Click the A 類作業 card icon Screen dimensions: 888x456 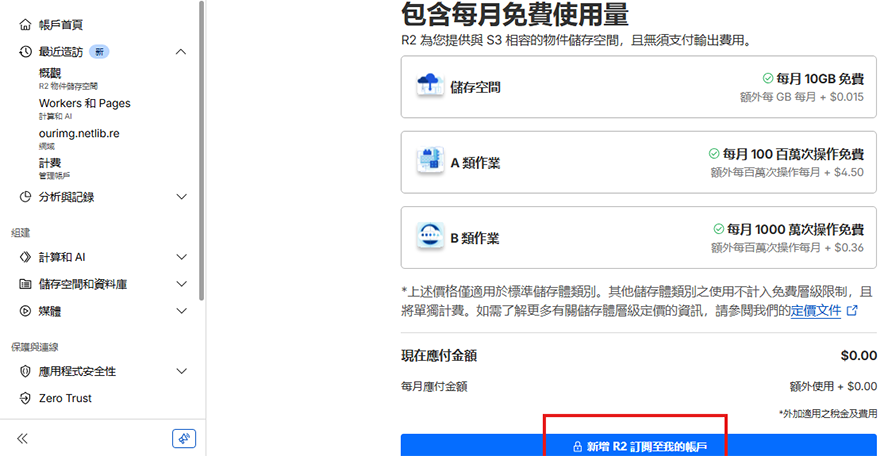pyautogui.click(x=430, y=161)
